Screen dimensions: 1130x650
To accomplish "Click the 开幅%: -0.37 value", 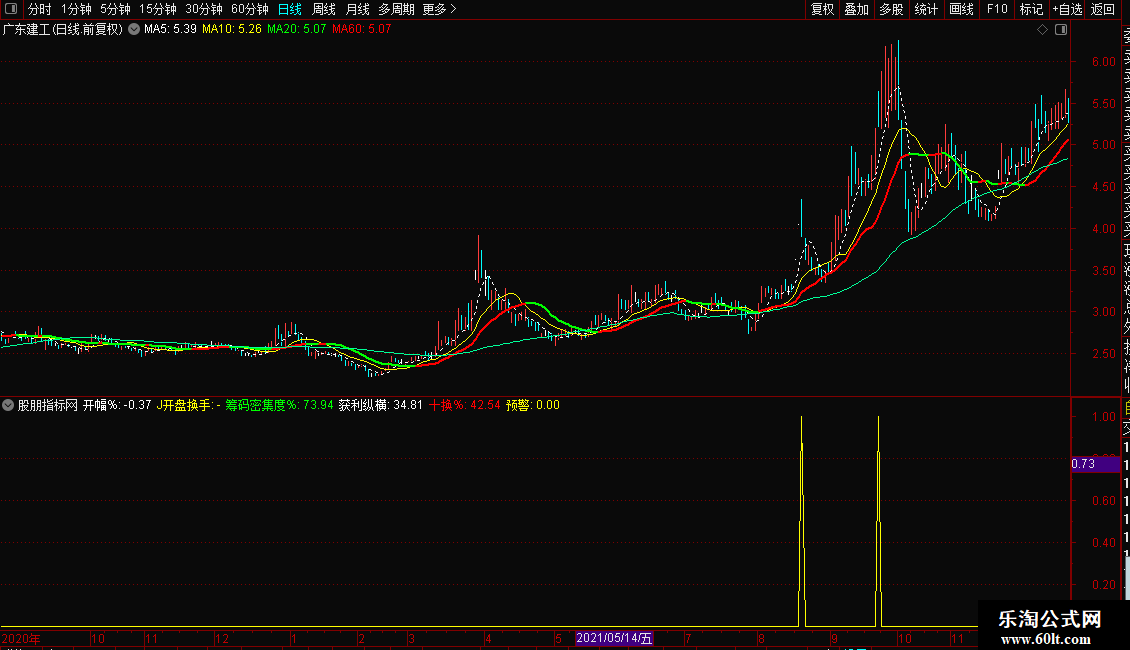I will coord(117,405).
